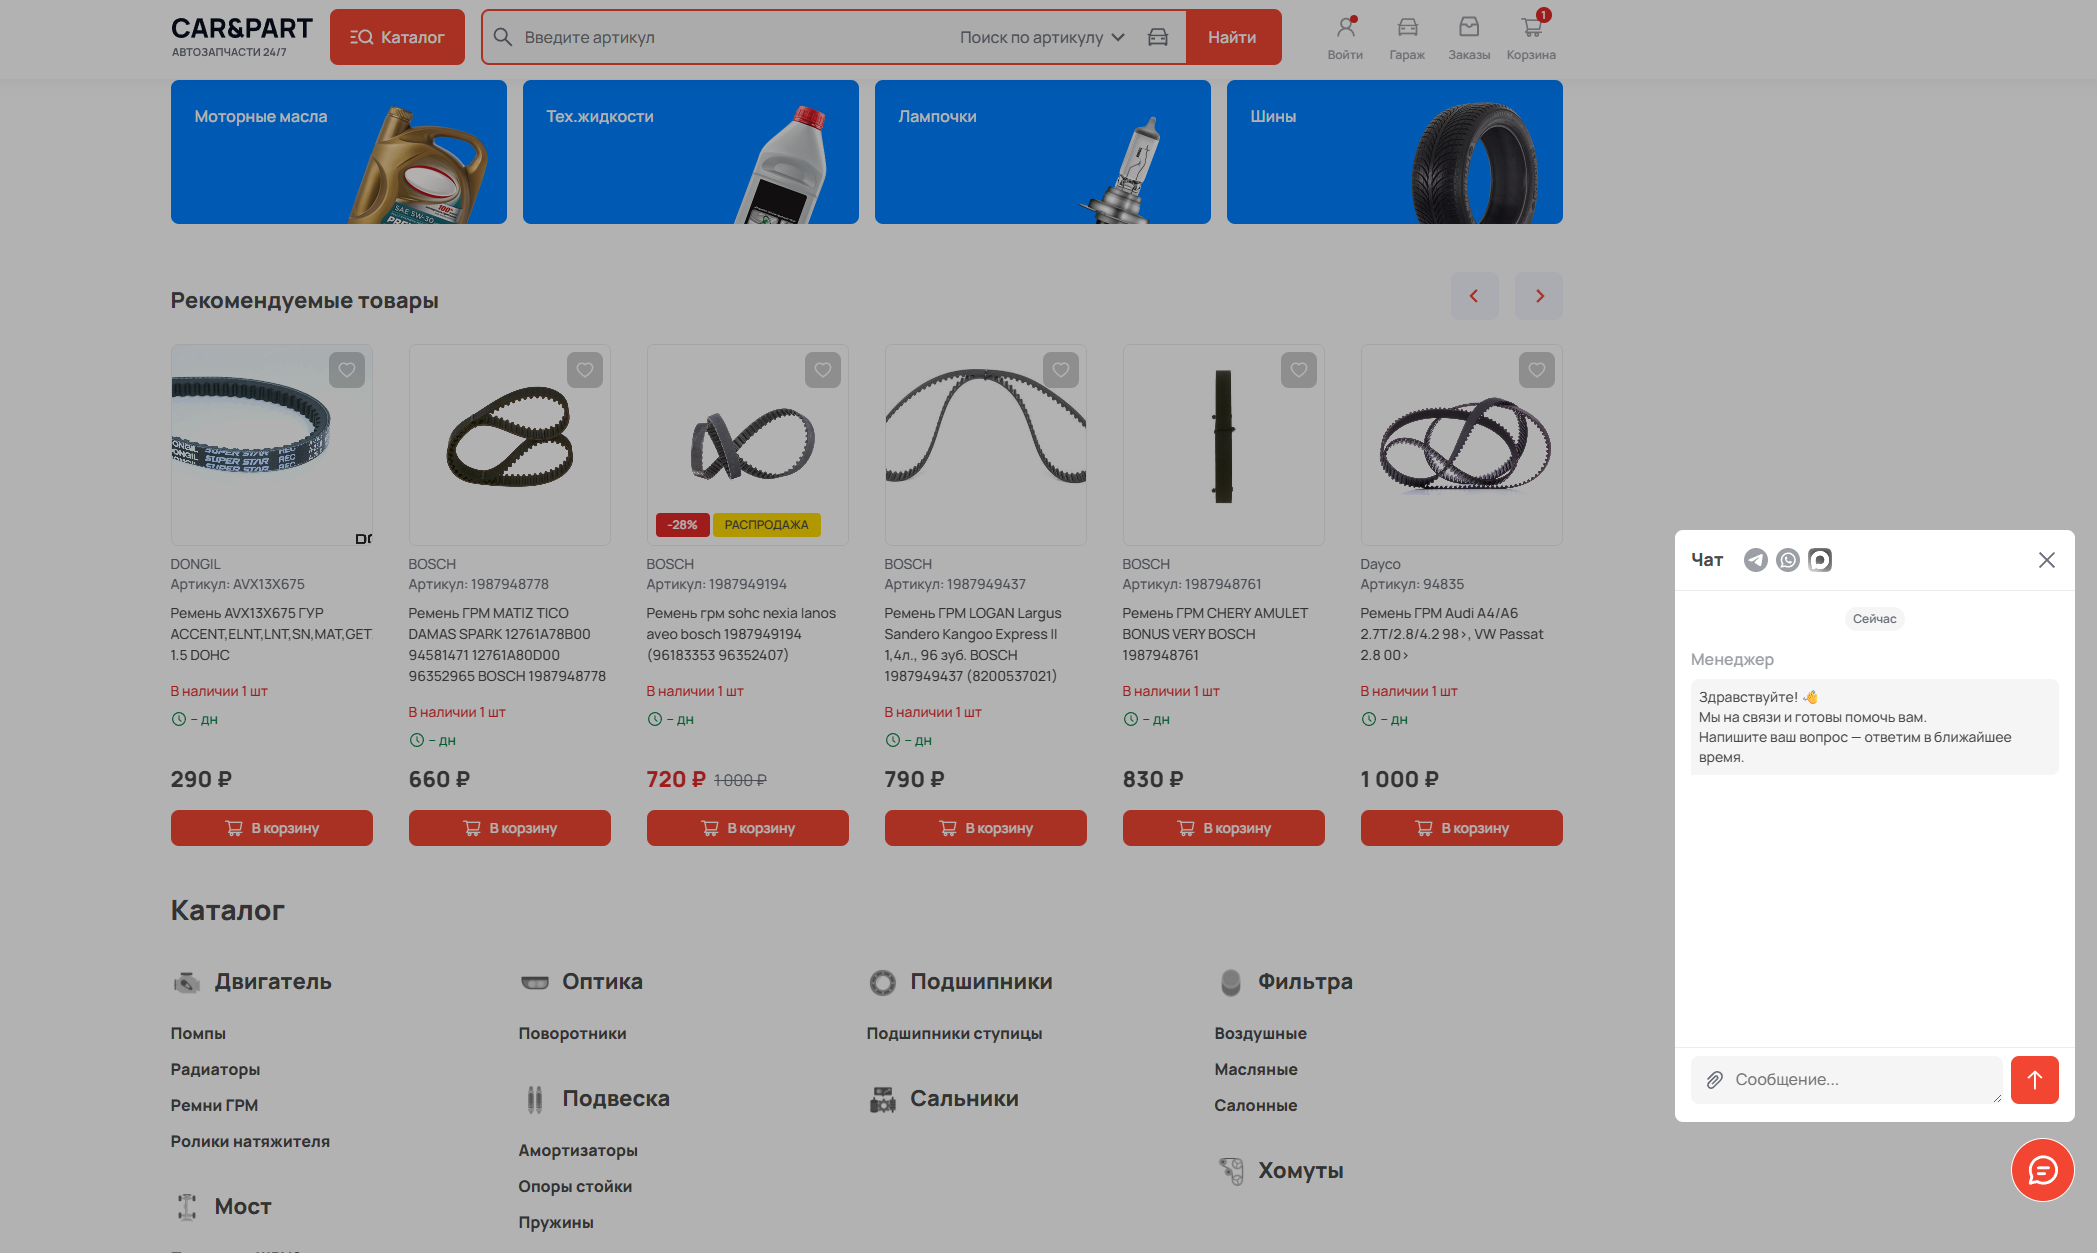Open the Корзина cart icon
The width and height of the screenshot is (2097, 1253).
(x=1531, y=37)
